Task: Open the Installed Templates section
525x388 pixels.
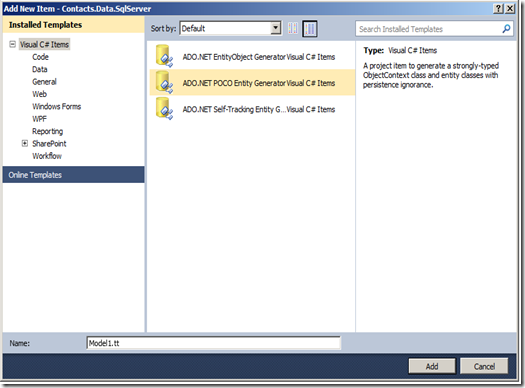Action: pos(73,25)
